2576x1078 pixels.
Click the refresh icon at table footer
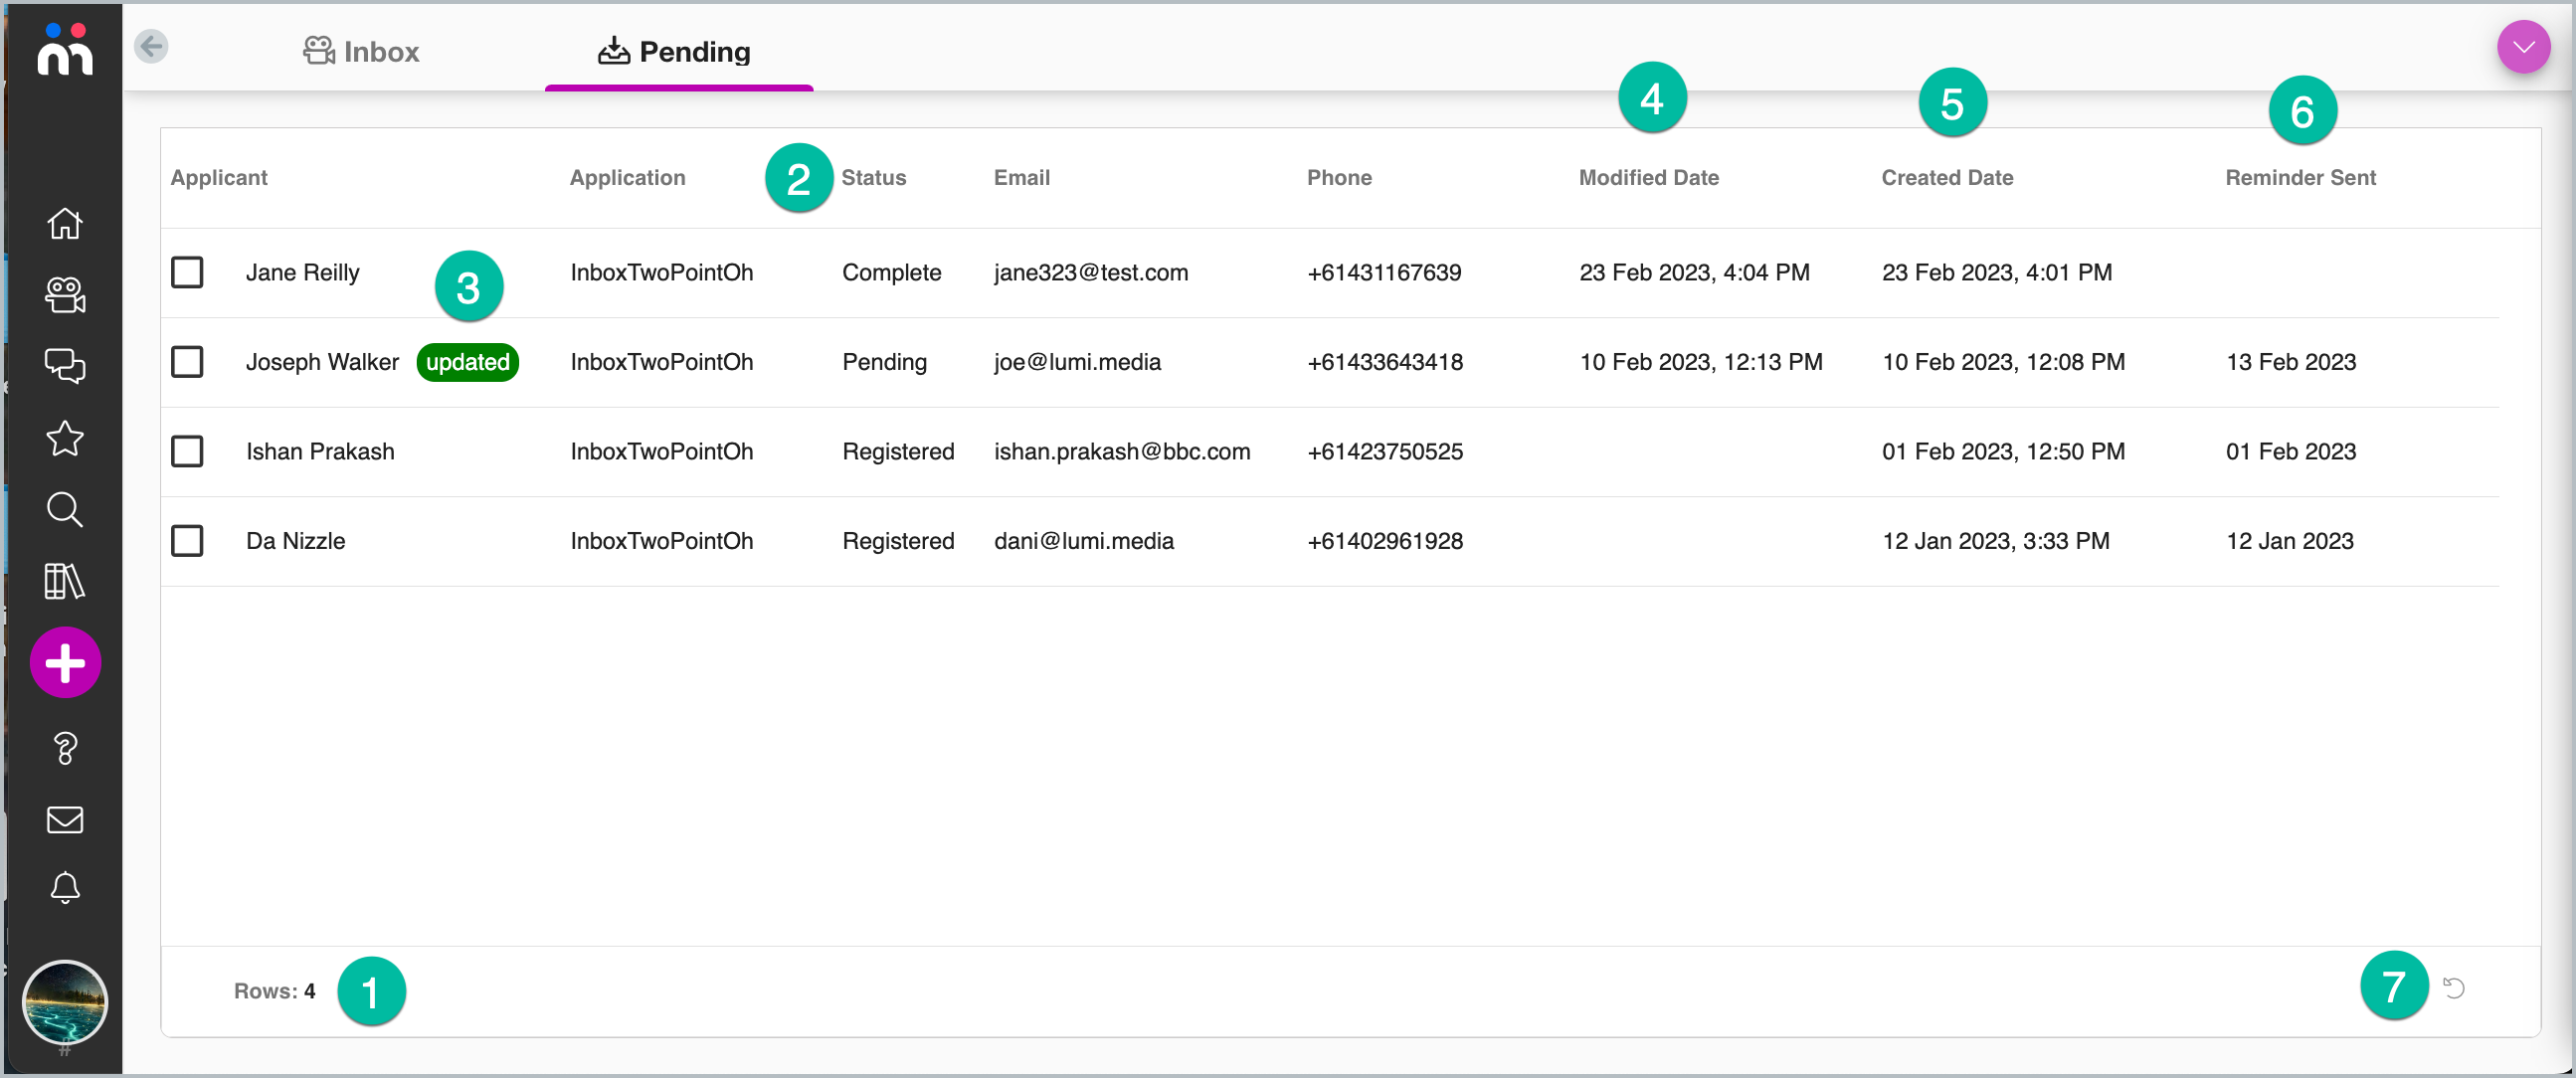pyautogui.click(x=2453, y=988)
